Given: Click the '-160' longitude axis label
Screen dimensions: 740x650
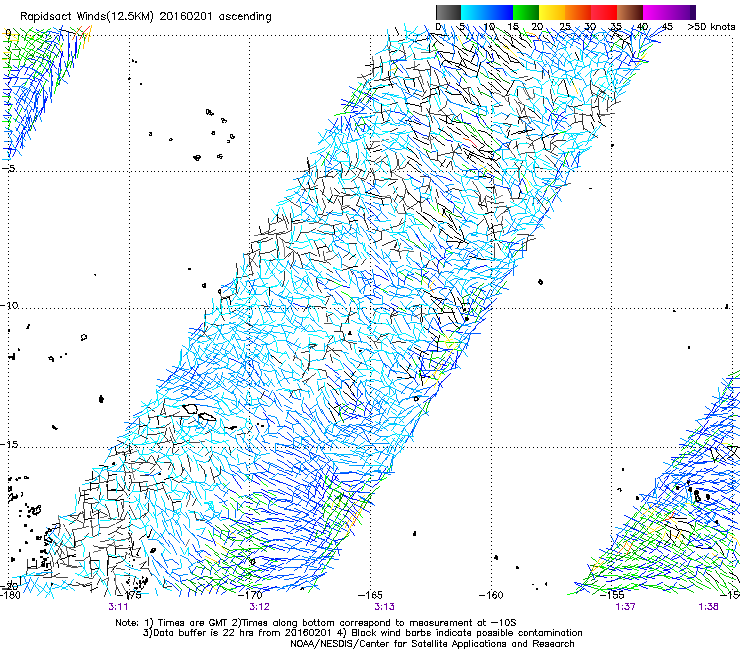Looking at the screenshot, I should (x=491, y=595).
